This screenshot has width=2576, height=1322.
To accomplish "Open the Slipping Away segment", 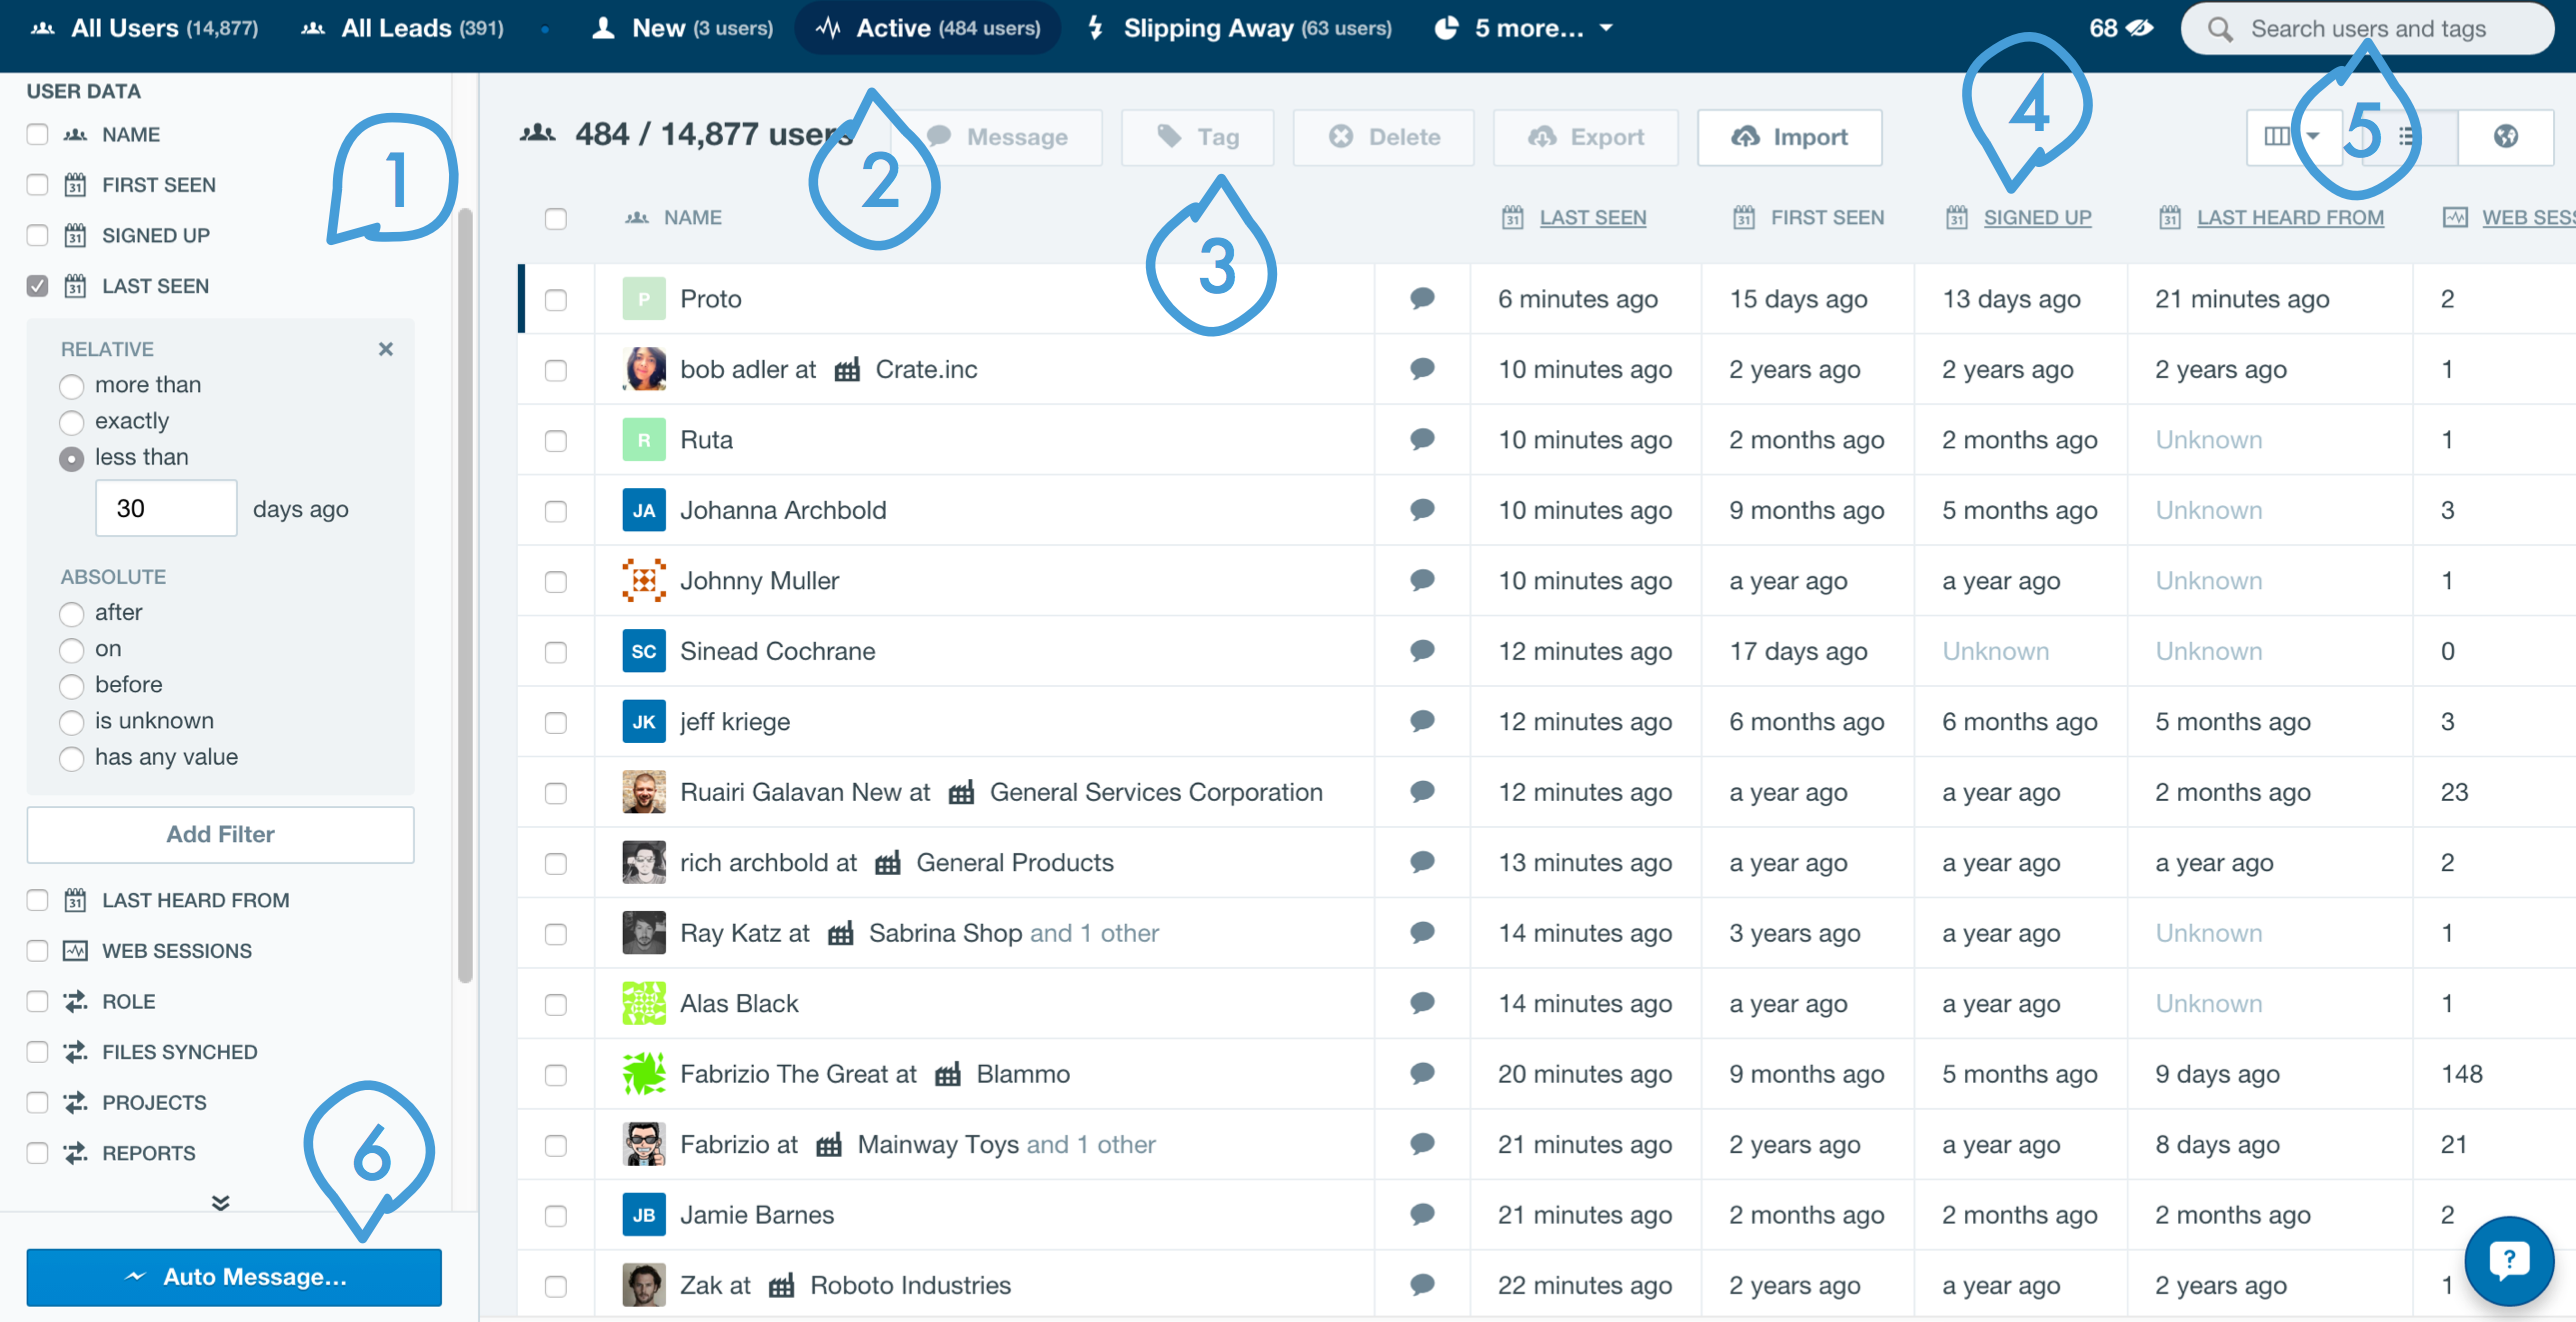I will (1239, 28).
